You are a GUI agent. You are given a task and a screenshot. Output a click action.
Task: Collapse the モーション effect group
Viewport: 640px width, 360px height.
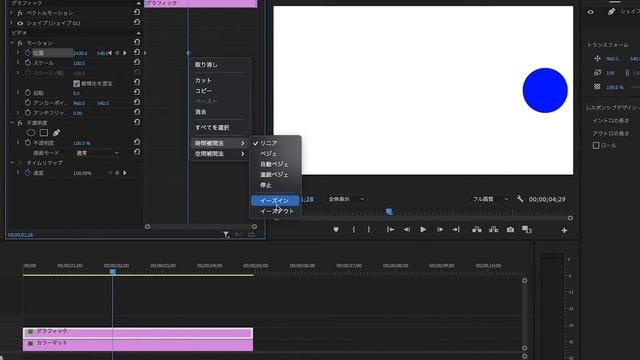coord(11,43)
